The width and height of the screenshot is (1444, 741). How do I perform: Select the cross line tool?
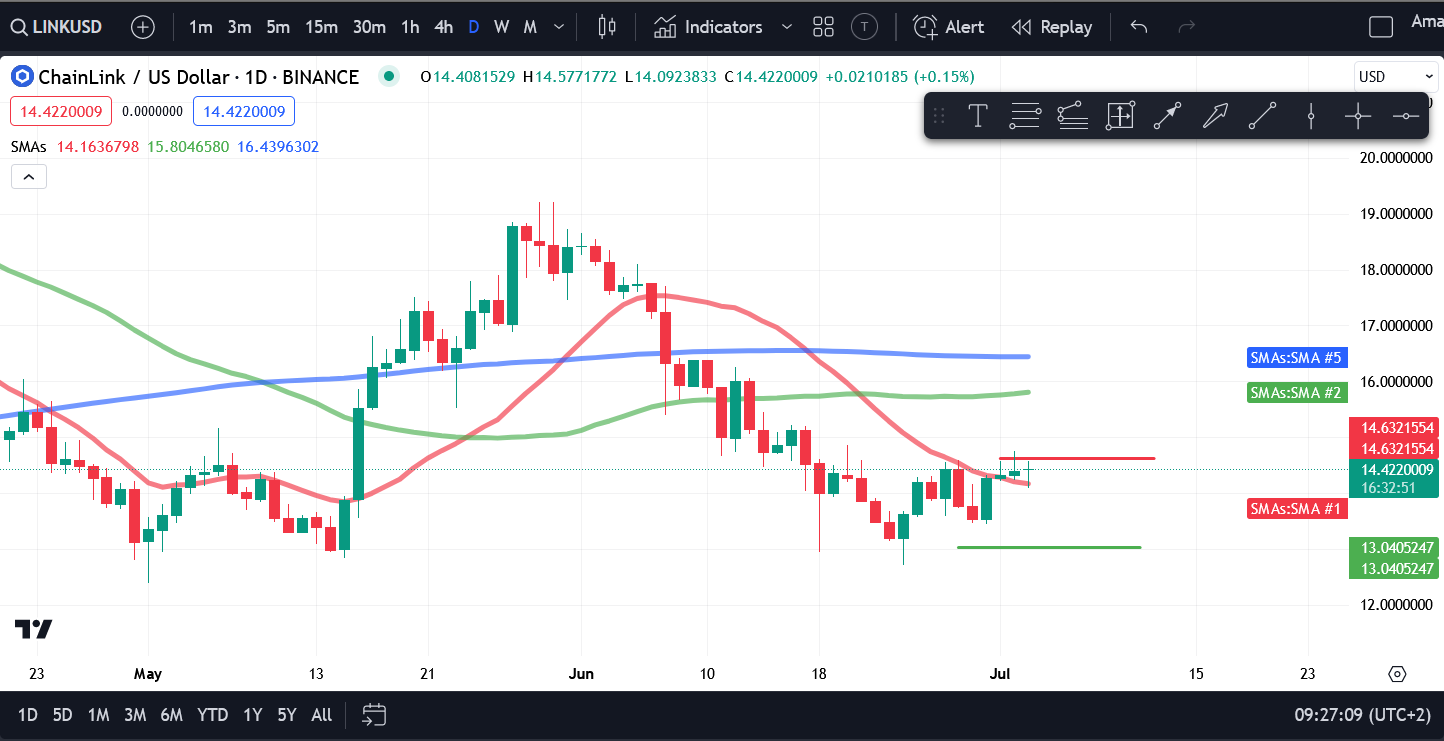1357,116
